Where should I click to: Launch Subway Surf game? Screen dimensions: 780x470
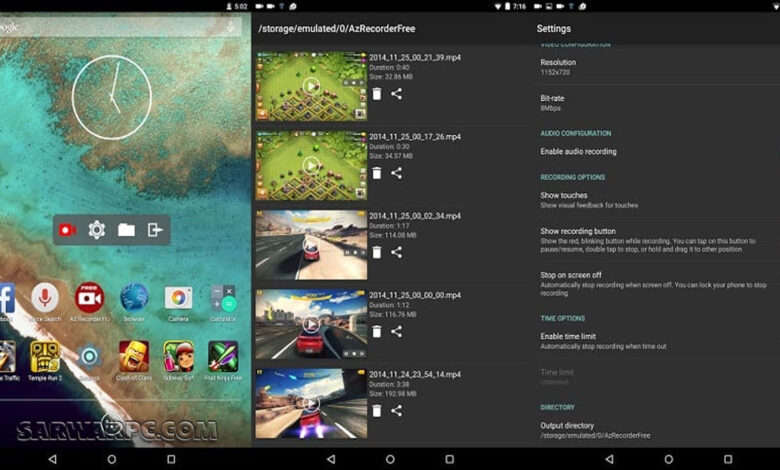coord(179,357)
